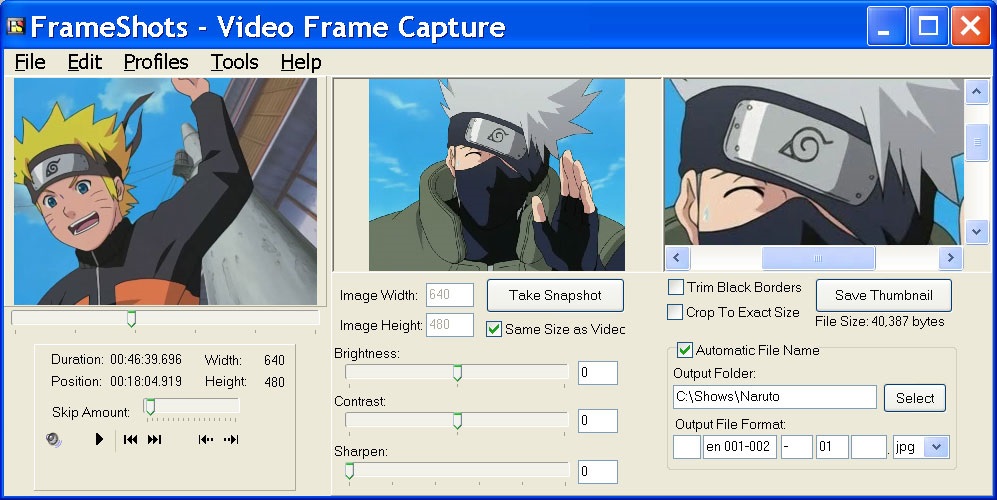Disable Same Size as Video checkbox

coord(494,329)
